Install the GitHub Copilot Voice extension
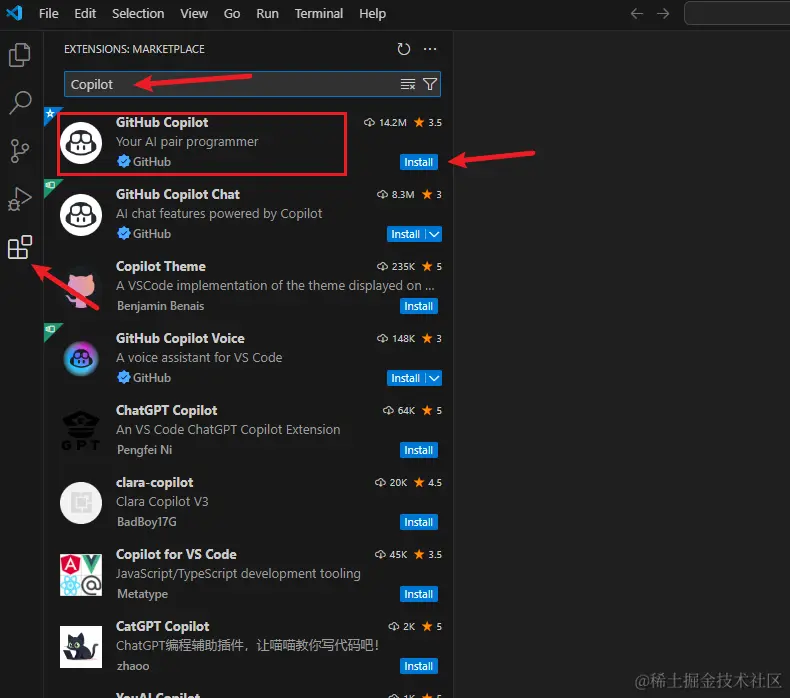Viewport: 790px width, 698px height. (406, 378)
